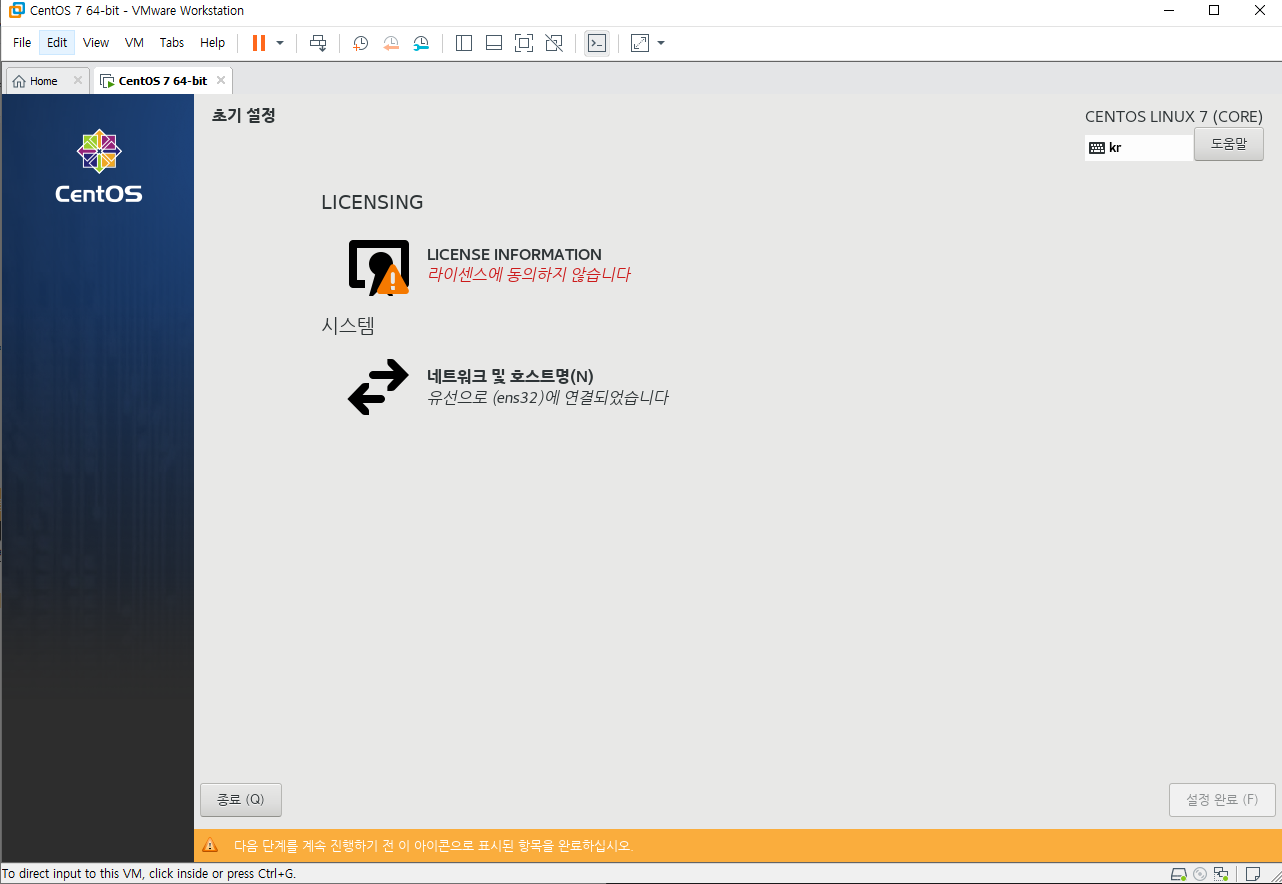Pause the virtual machine with the orange button
1282x884 pixels.
pyautogui.click(x=259, y=43)
